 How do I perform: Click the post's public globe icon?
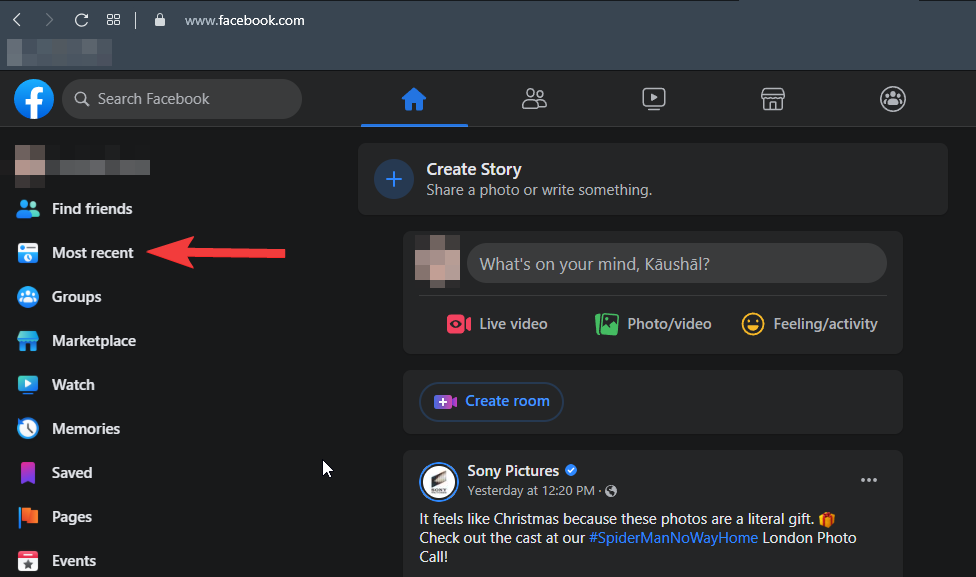611,491
